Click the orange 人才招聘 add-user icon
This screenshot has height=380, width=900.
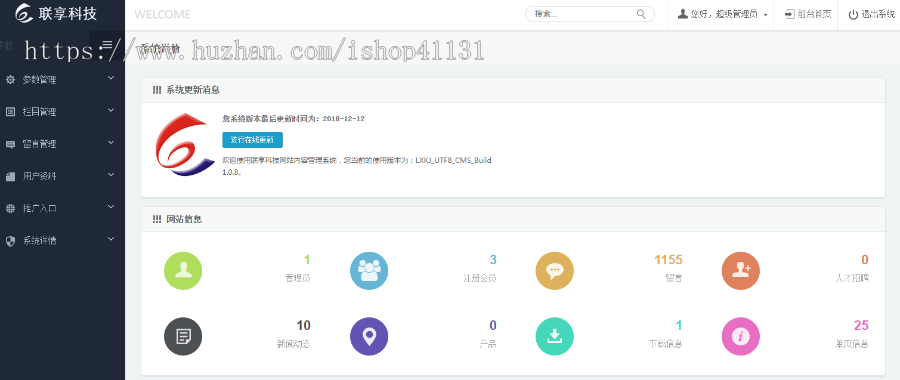click(740, 270)
